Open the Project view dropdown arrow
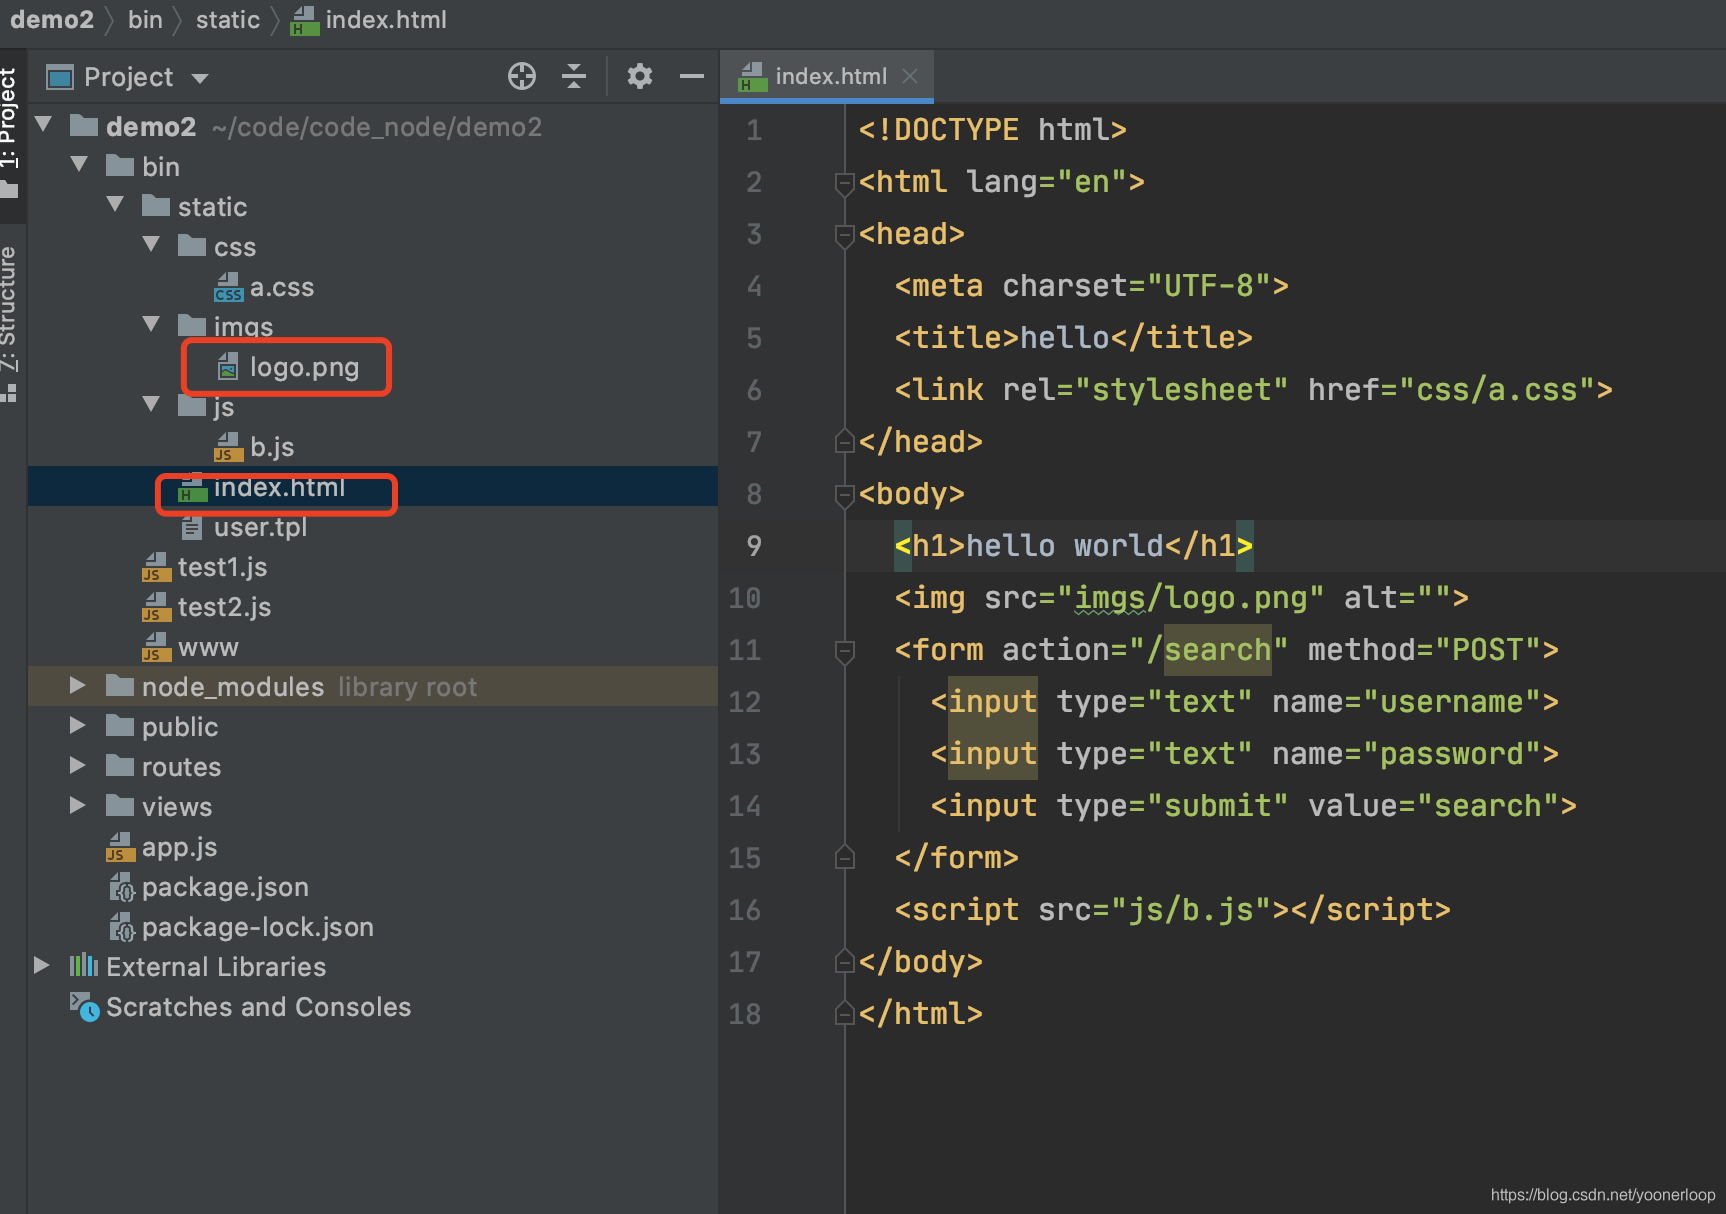Viewport: 1726px width, 1214px height. coord(200,78)
